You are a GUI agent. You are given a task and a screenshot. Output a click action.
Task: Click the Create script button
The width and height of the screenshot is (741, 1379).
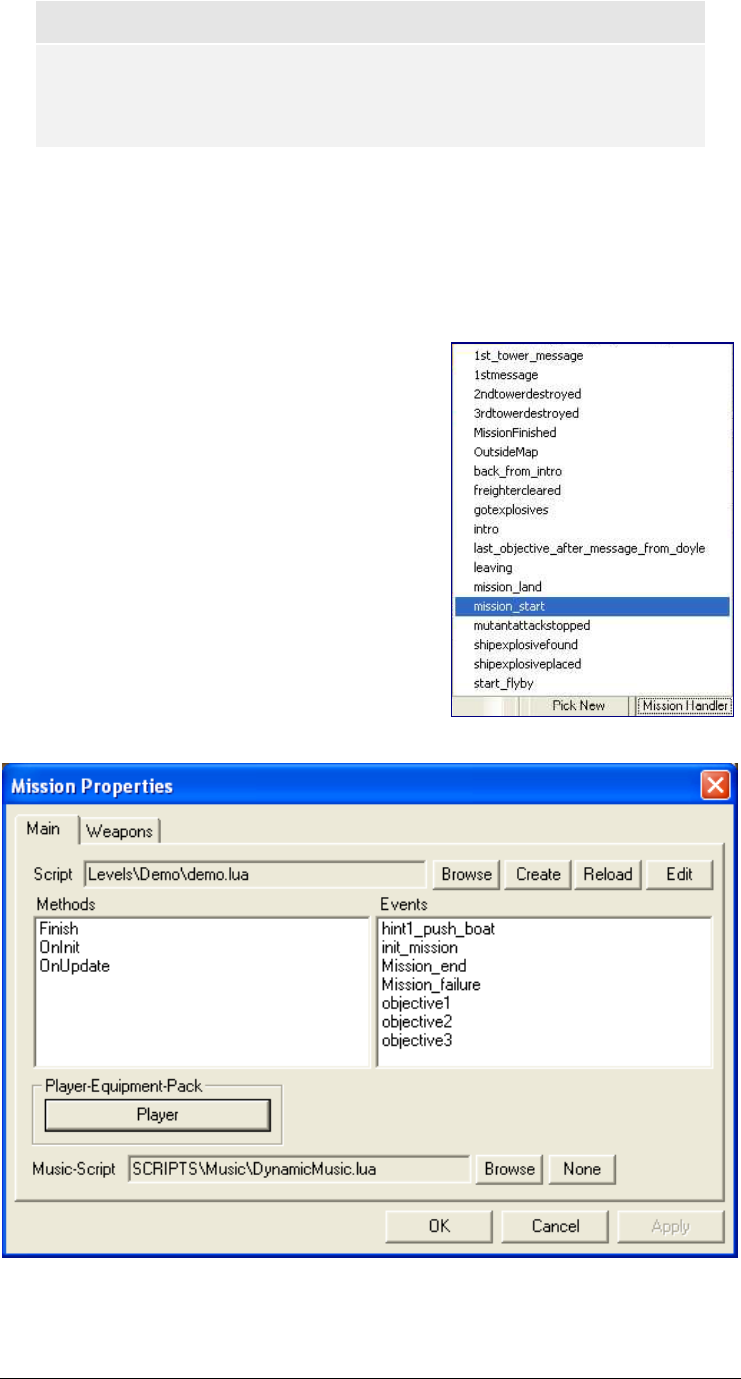click(538, 874)
